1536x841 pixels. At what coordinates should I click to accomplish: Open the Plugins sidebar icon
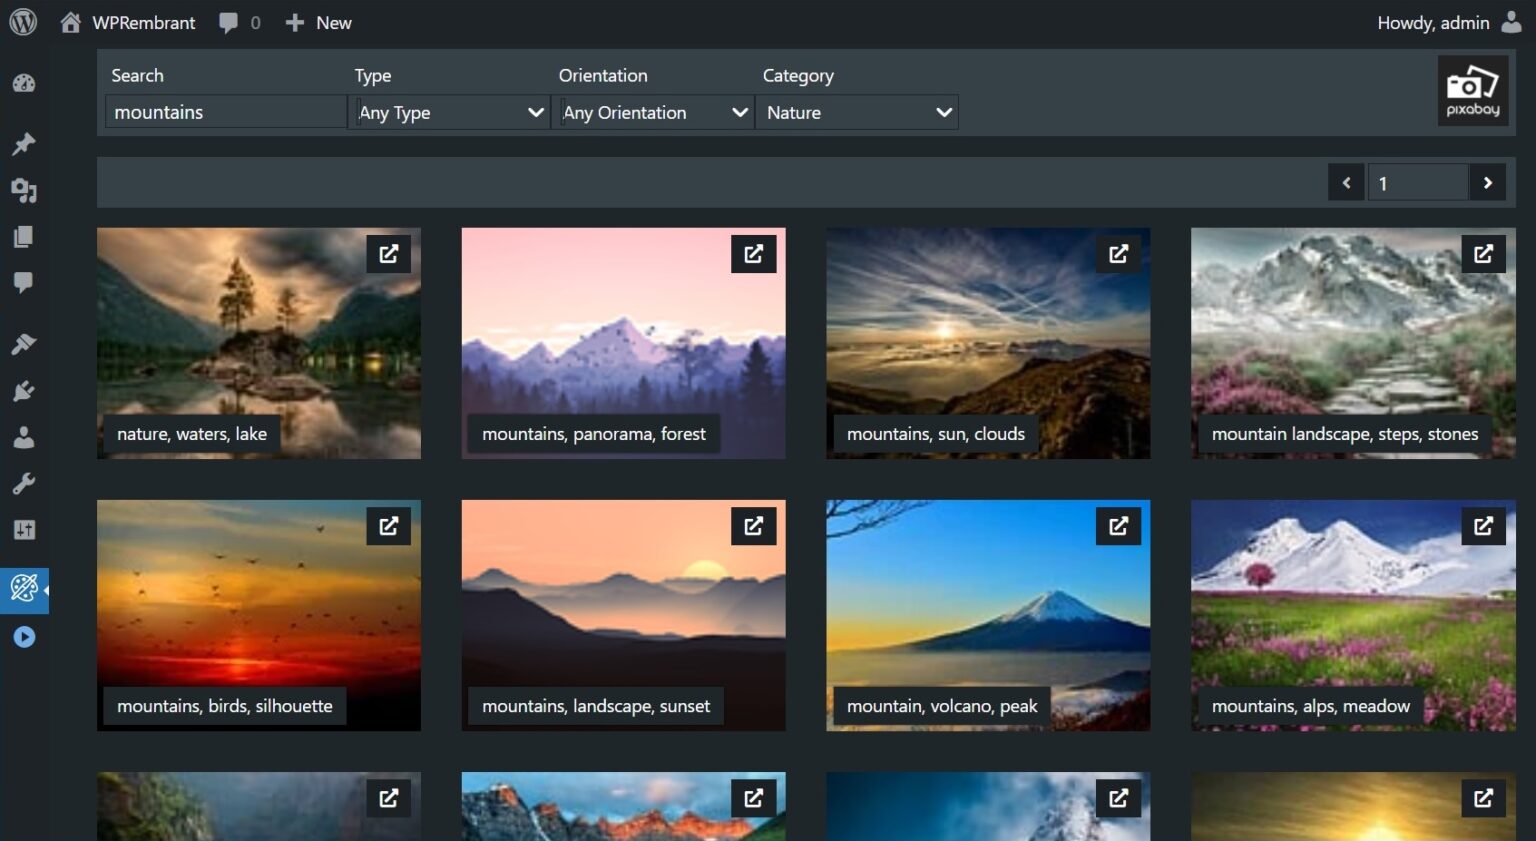coord(24,391)
